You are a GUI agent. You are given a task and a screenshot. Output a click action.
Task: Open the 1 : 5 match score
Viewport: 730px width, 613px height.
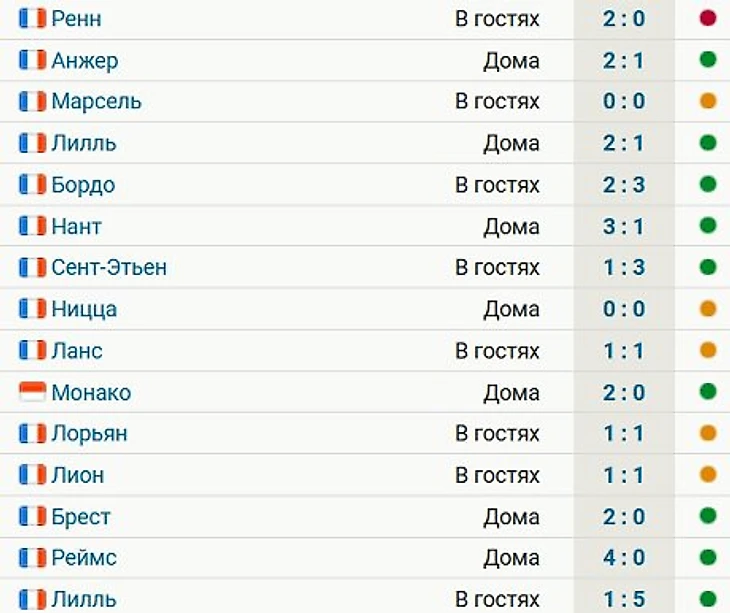click(x=624, y=599)
